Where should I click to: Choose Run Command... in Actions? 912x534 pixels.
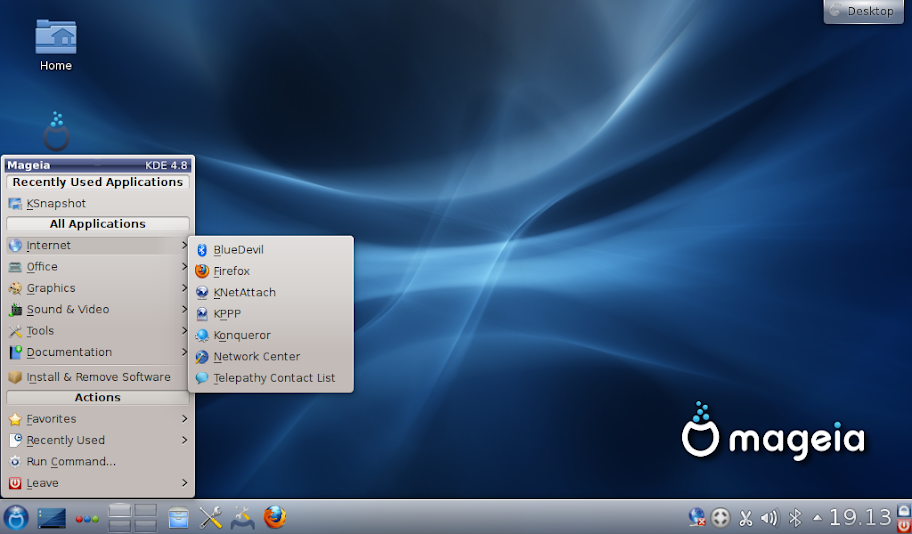pos(98,462)
